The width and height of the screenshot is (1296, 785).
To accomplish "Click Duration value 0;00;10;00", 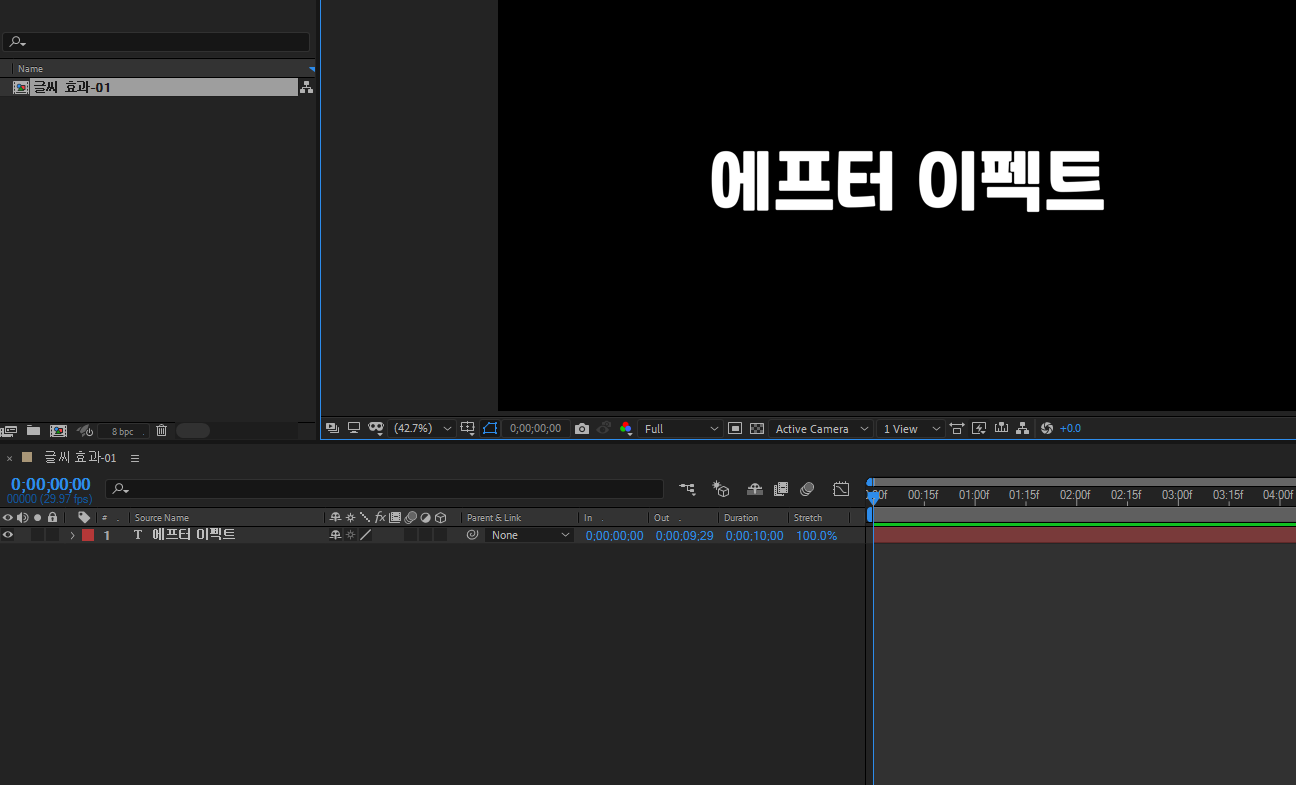I will point(754,535).
